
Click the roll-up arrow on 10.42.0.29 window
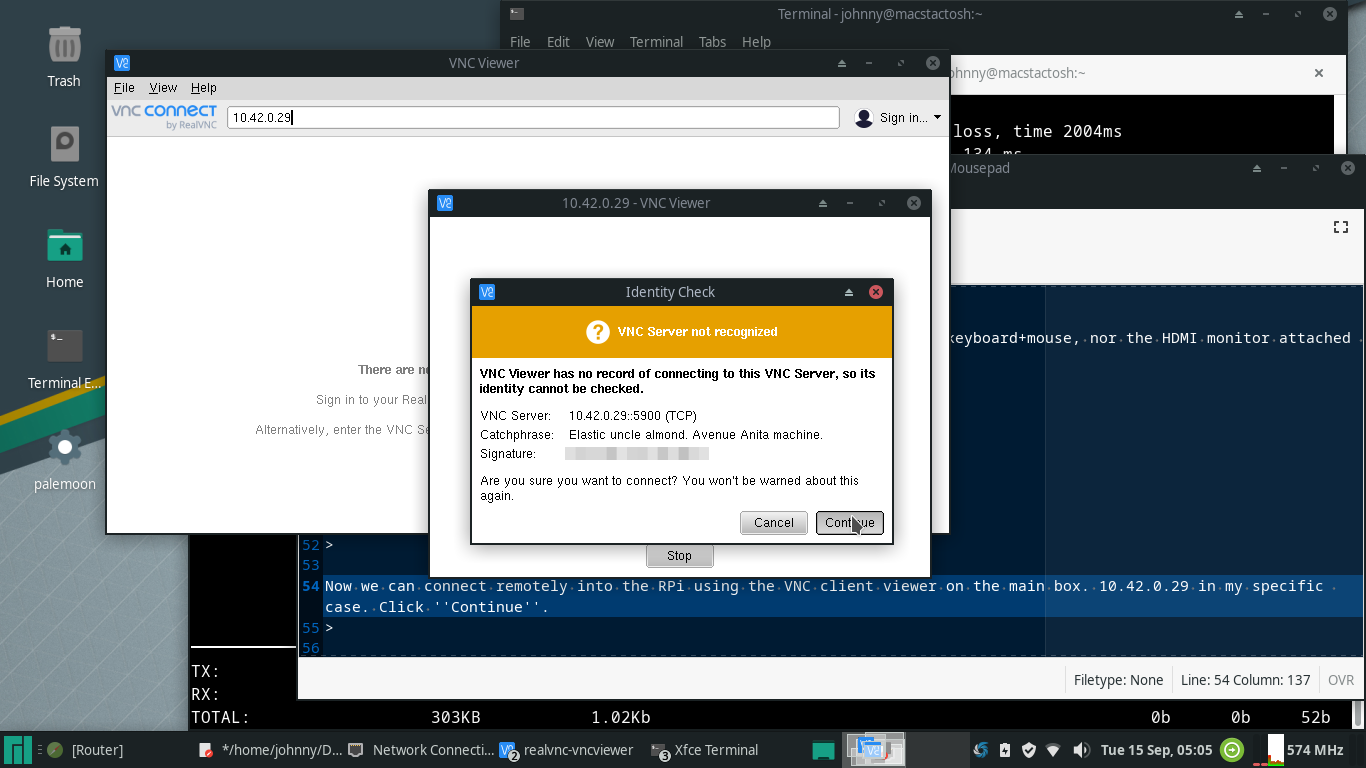(823, 203)
